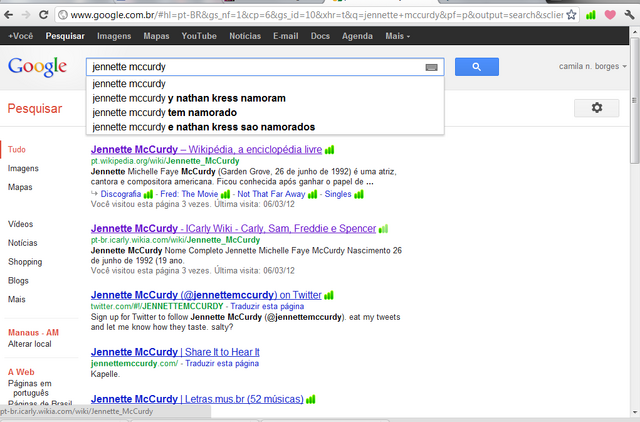Screen dimensions: 640x422
Task: Click the rating bars next to Singles
Action: (x=359, y=194)
